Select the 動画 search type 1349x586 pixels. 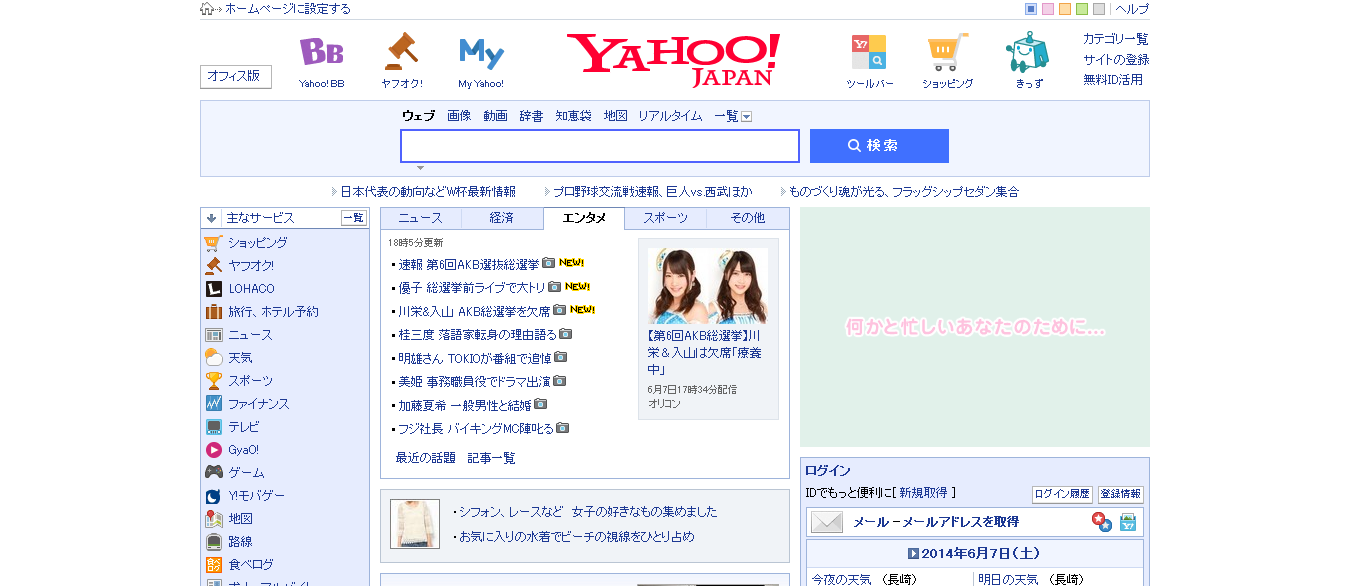pyautogui.click(x=495, y=116)
